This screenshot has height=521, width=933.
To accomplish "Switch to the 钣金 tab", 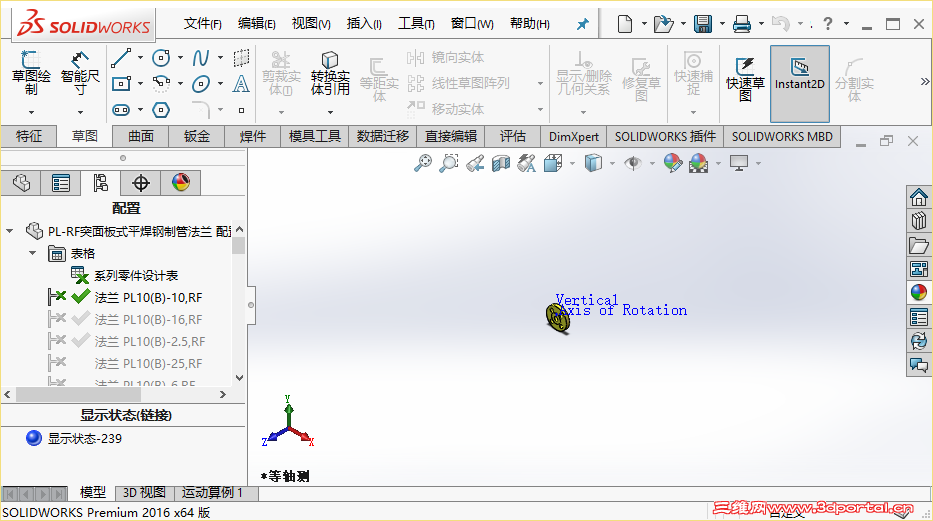I will tap(196, 136).
